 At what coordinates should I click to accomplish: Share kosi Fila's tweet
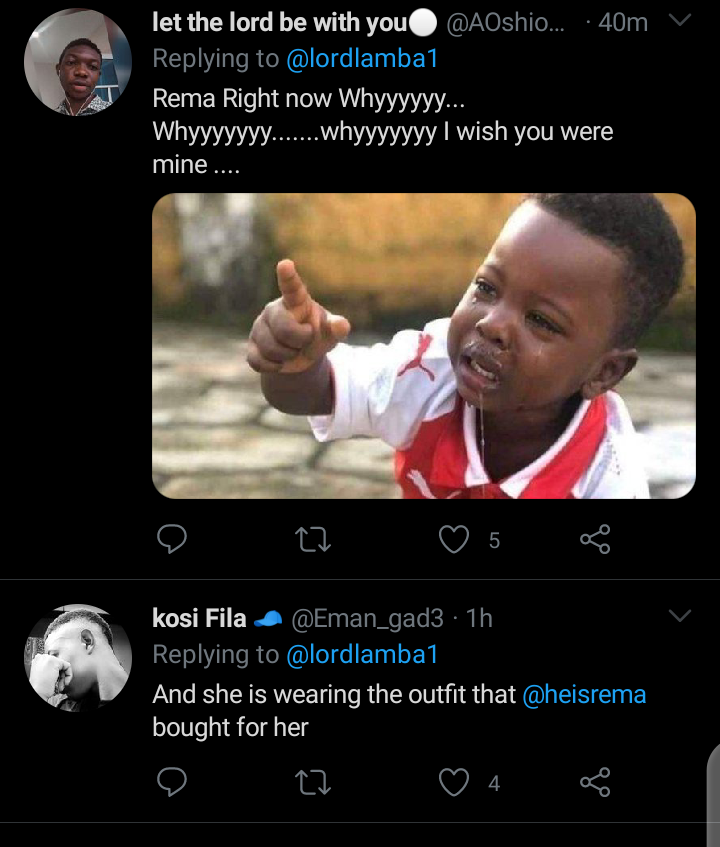pos(595,783)
